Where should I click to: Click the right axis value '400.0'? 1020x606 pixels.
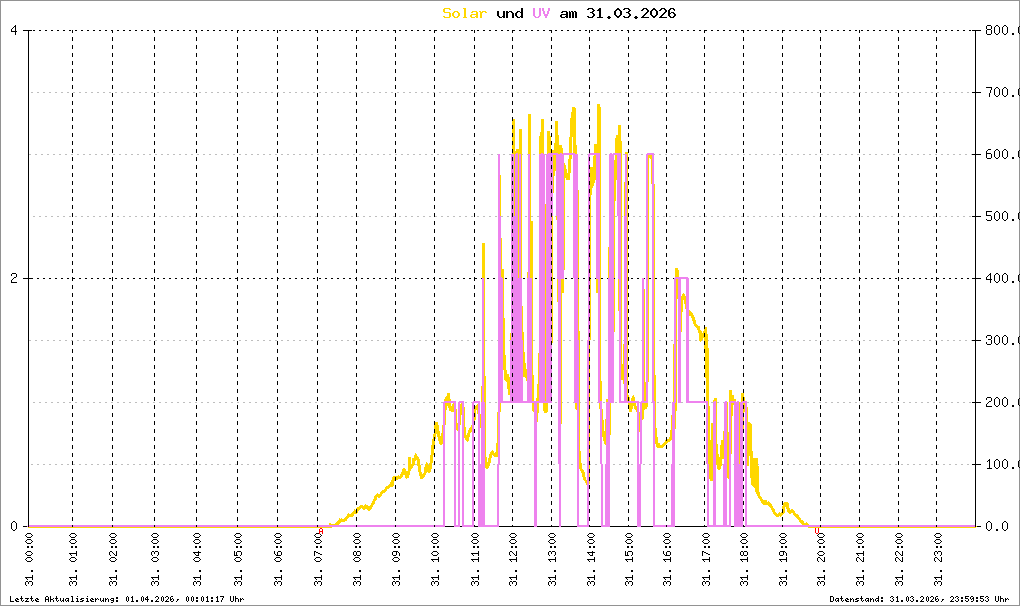pos(1002,278)
